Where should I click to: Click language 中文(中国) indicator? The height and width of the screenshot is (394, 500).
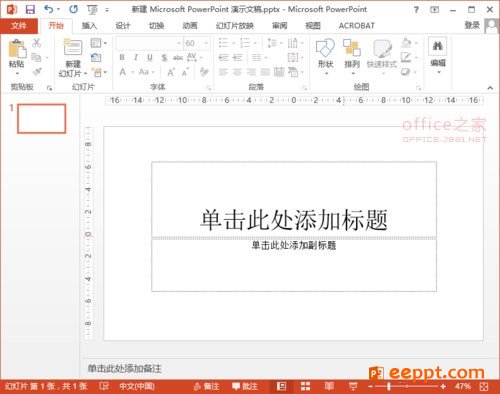(137, 386)
